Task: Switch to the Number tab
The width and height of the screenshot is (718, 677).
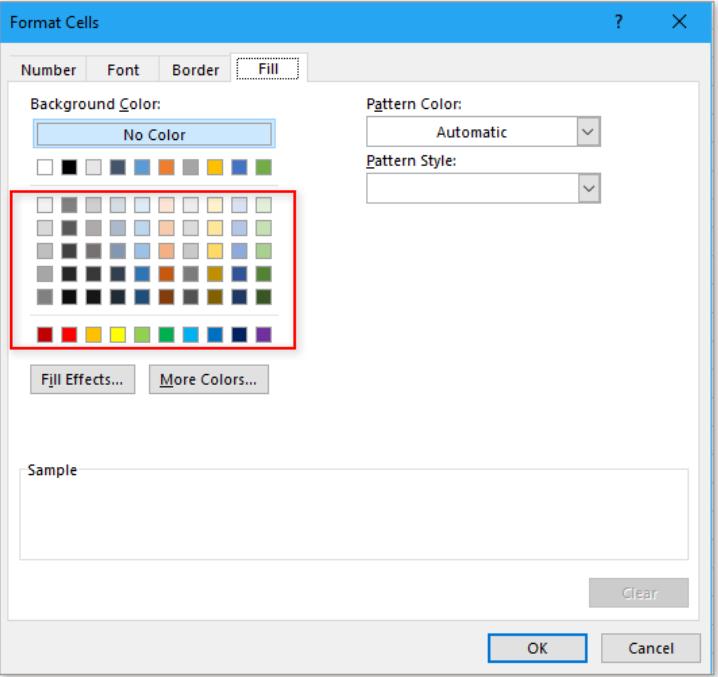Action: tap(48, 71)
